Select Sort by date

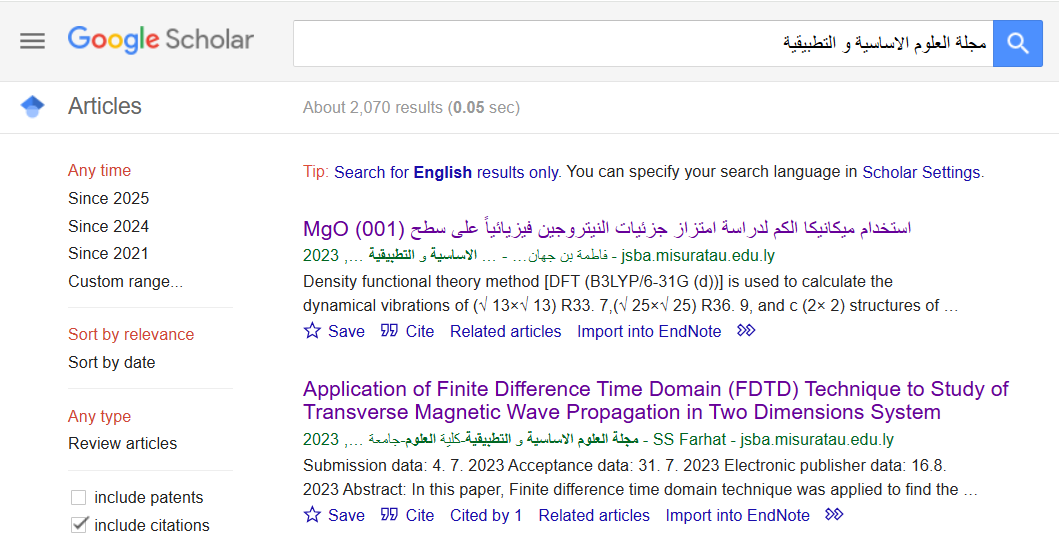[111, 362]
